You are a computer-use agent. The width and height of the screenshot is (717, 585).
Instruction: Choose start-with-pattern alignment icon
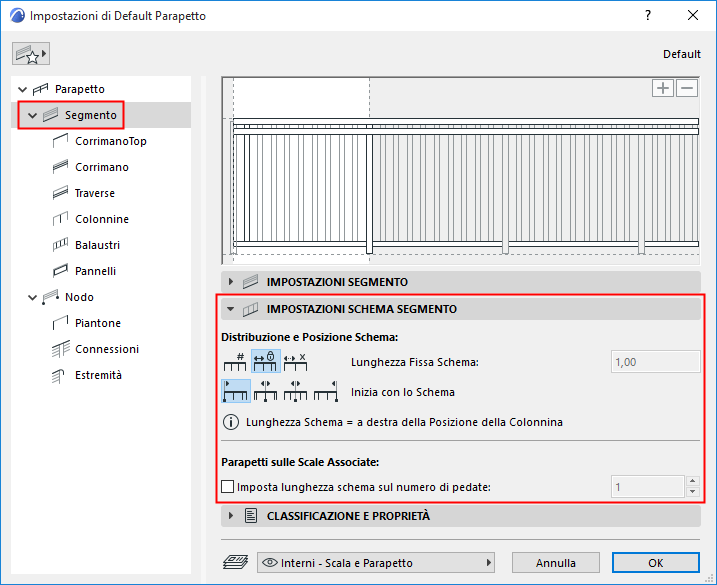(236, 391)
